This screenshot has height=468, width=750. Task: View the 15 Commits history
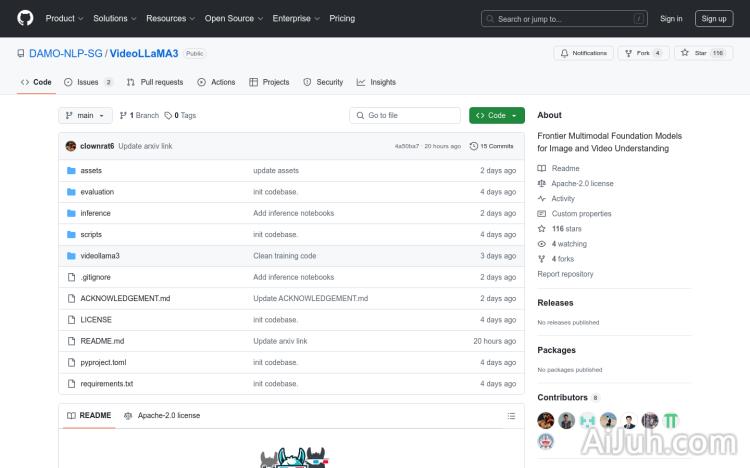pyautogui.click(x=496, y=146)
